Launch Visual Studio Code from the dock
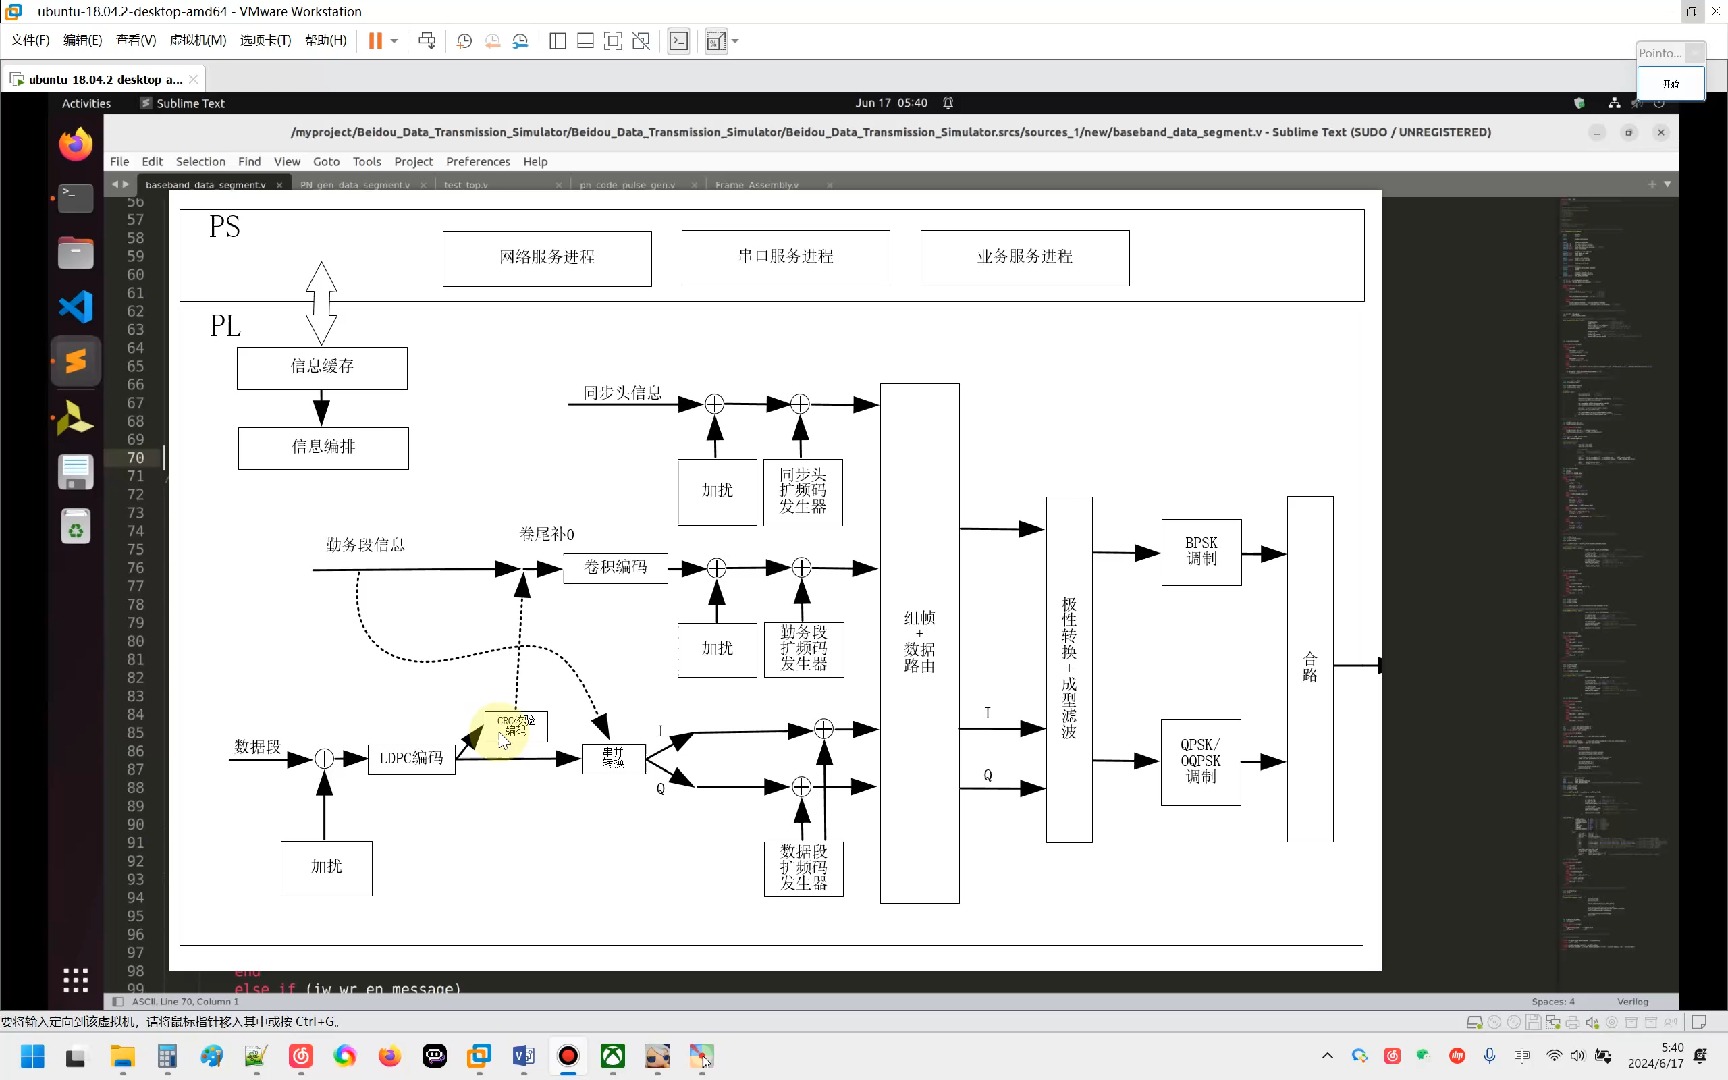Image resolution: width=1728 pixels, height=1080 pixels. [x=76, y=307]
